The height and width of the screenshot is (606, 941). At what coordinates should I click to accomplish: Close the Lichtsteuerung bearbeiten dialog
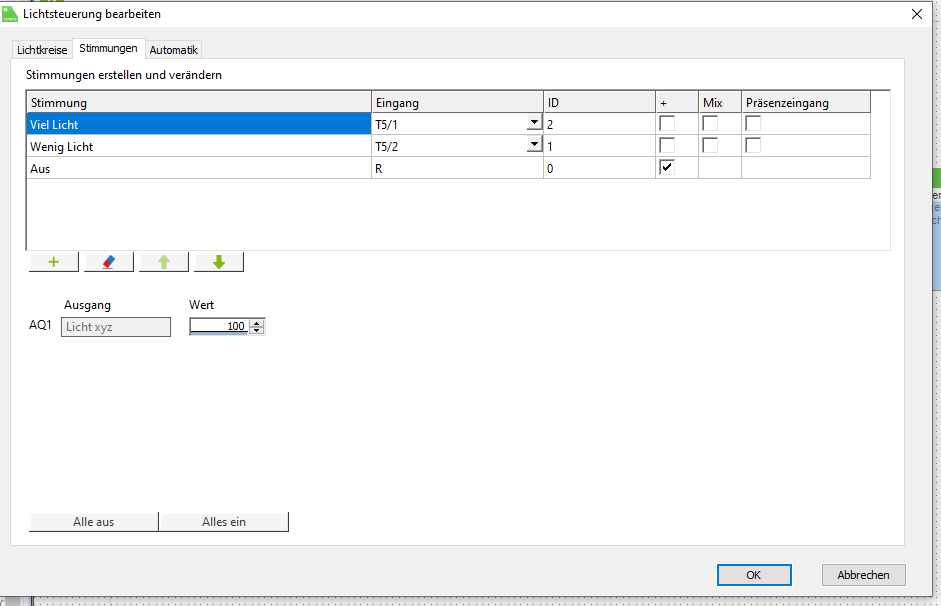916,14
